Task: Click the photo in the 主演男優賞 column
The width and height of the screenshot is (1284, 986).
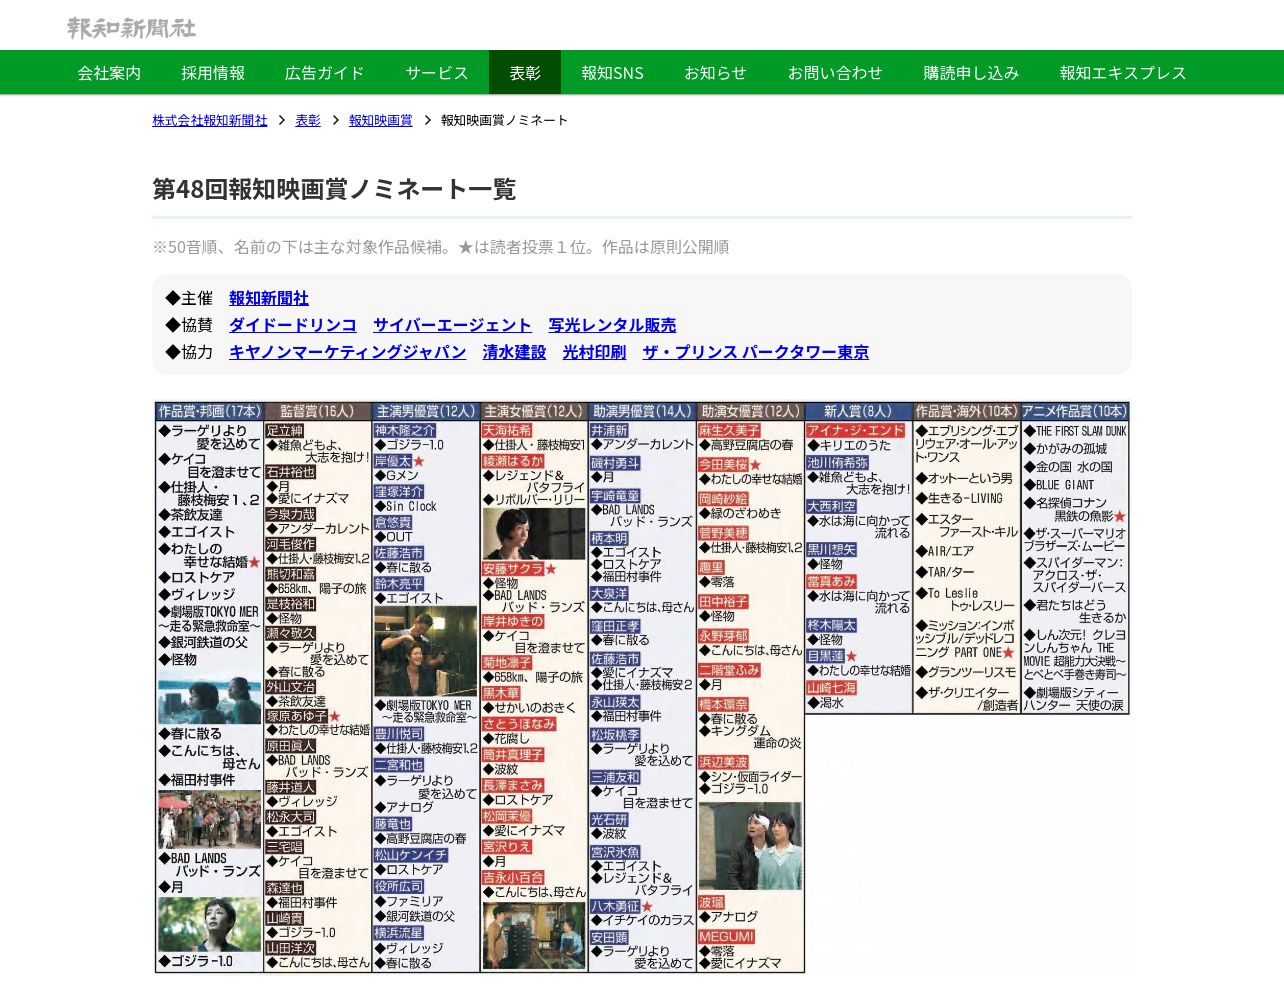Action: tap(426, 651)
